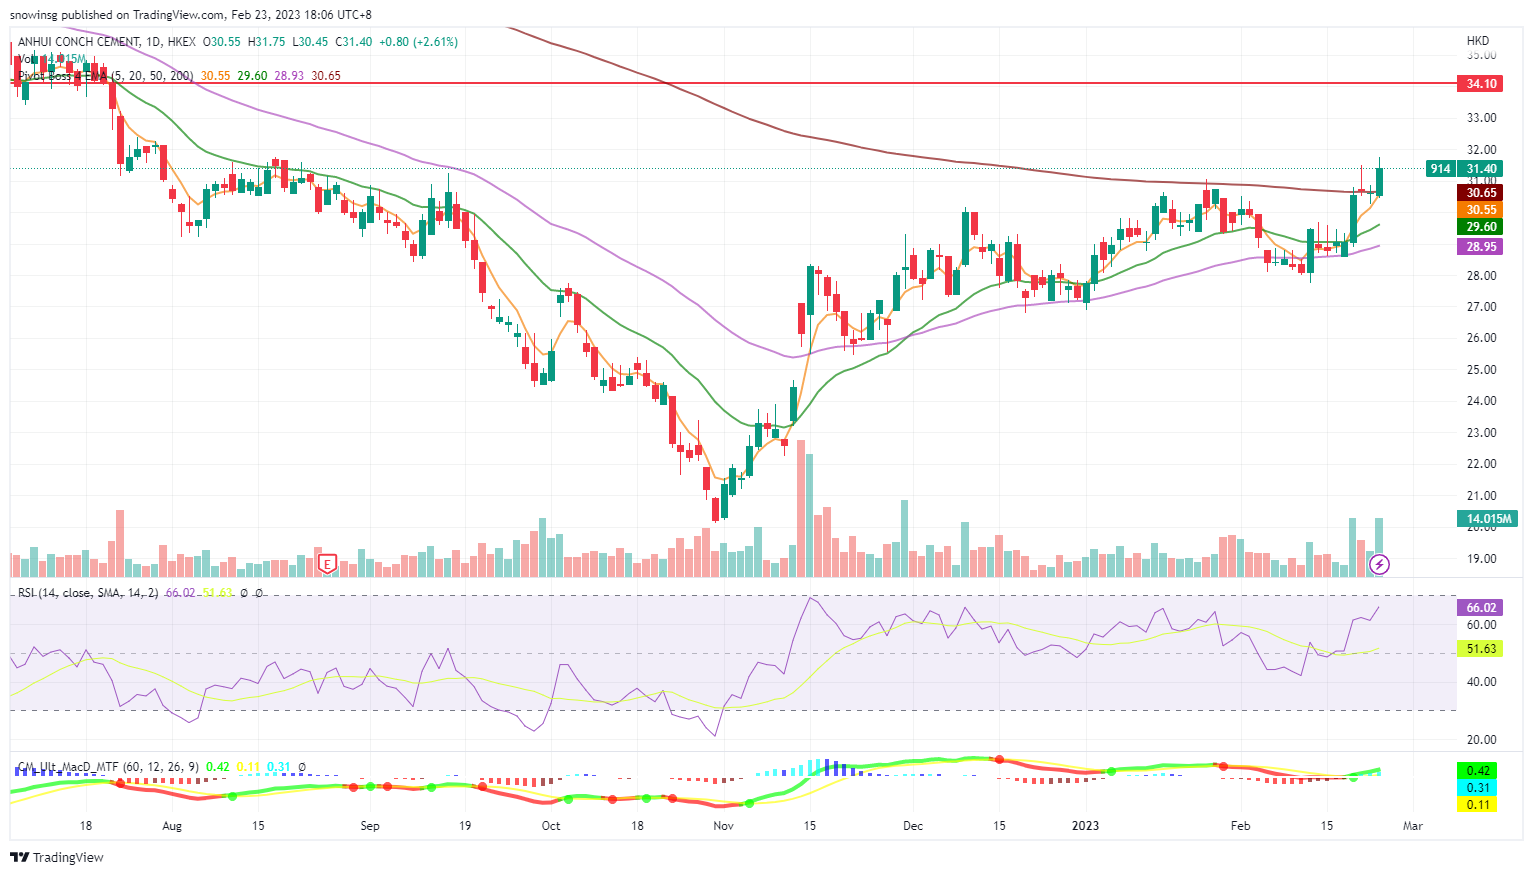Click the purple lightning bolt icon
This screenshot has height=875, width=1533.
1380,565
